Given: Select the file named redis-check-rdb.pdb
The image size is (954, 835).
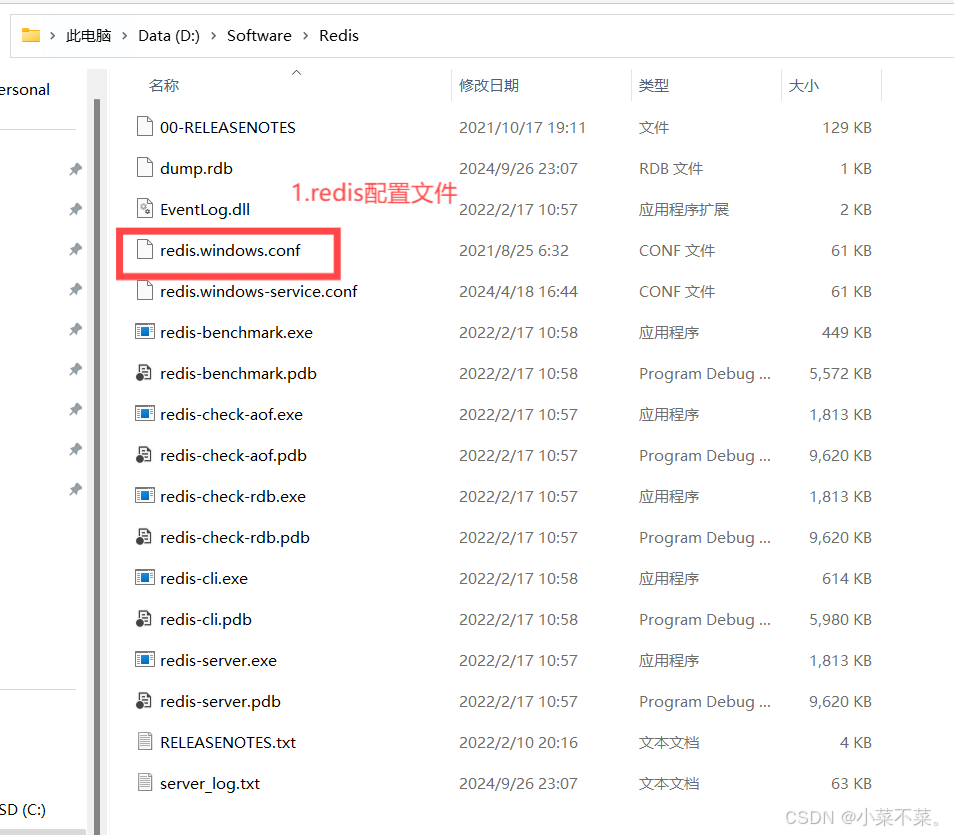Looking at the screenshot, I should 235,538.
